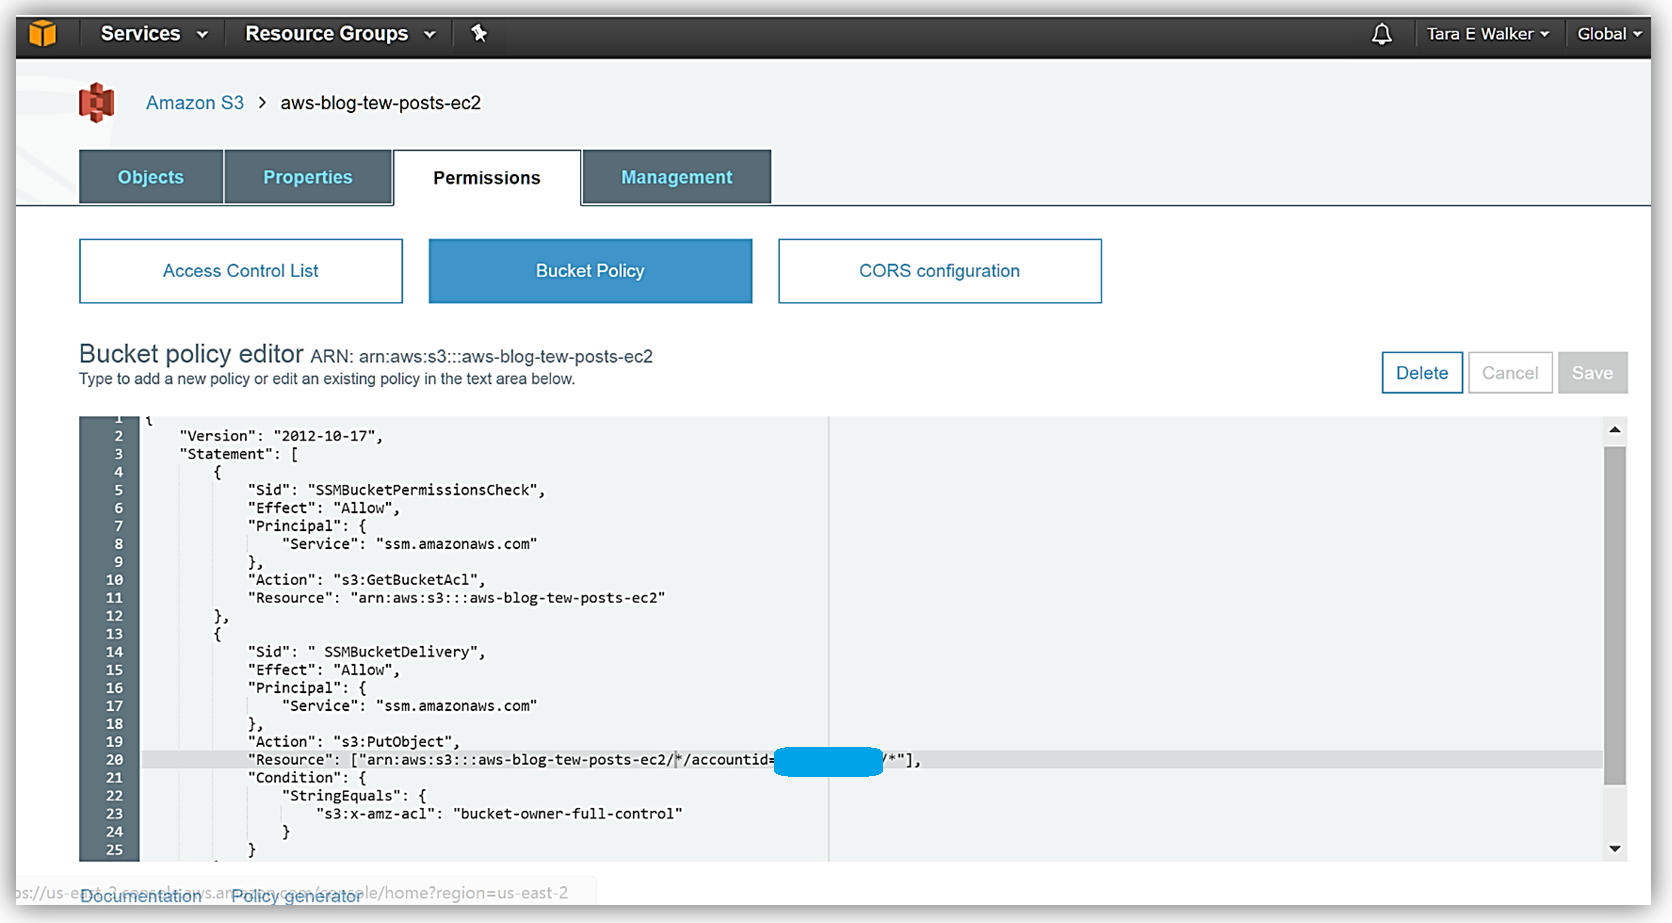Expand the Resource Groups menu
The image size is (1672, 923).
pos(340,34)
